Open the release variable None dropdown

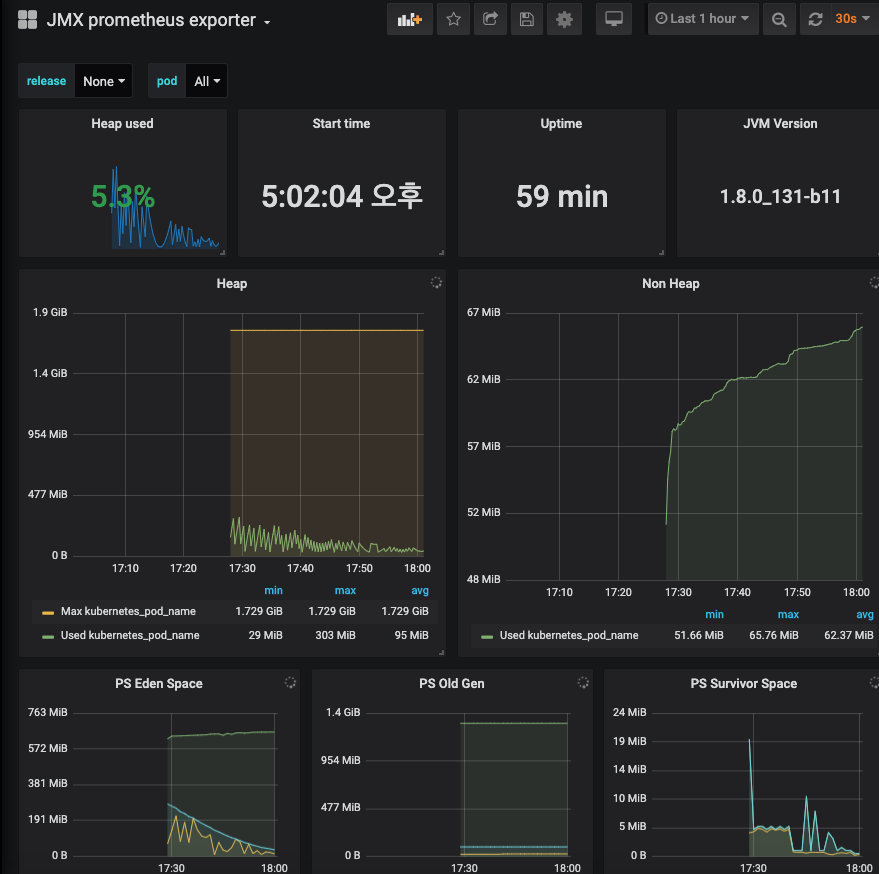click(103, 80)
